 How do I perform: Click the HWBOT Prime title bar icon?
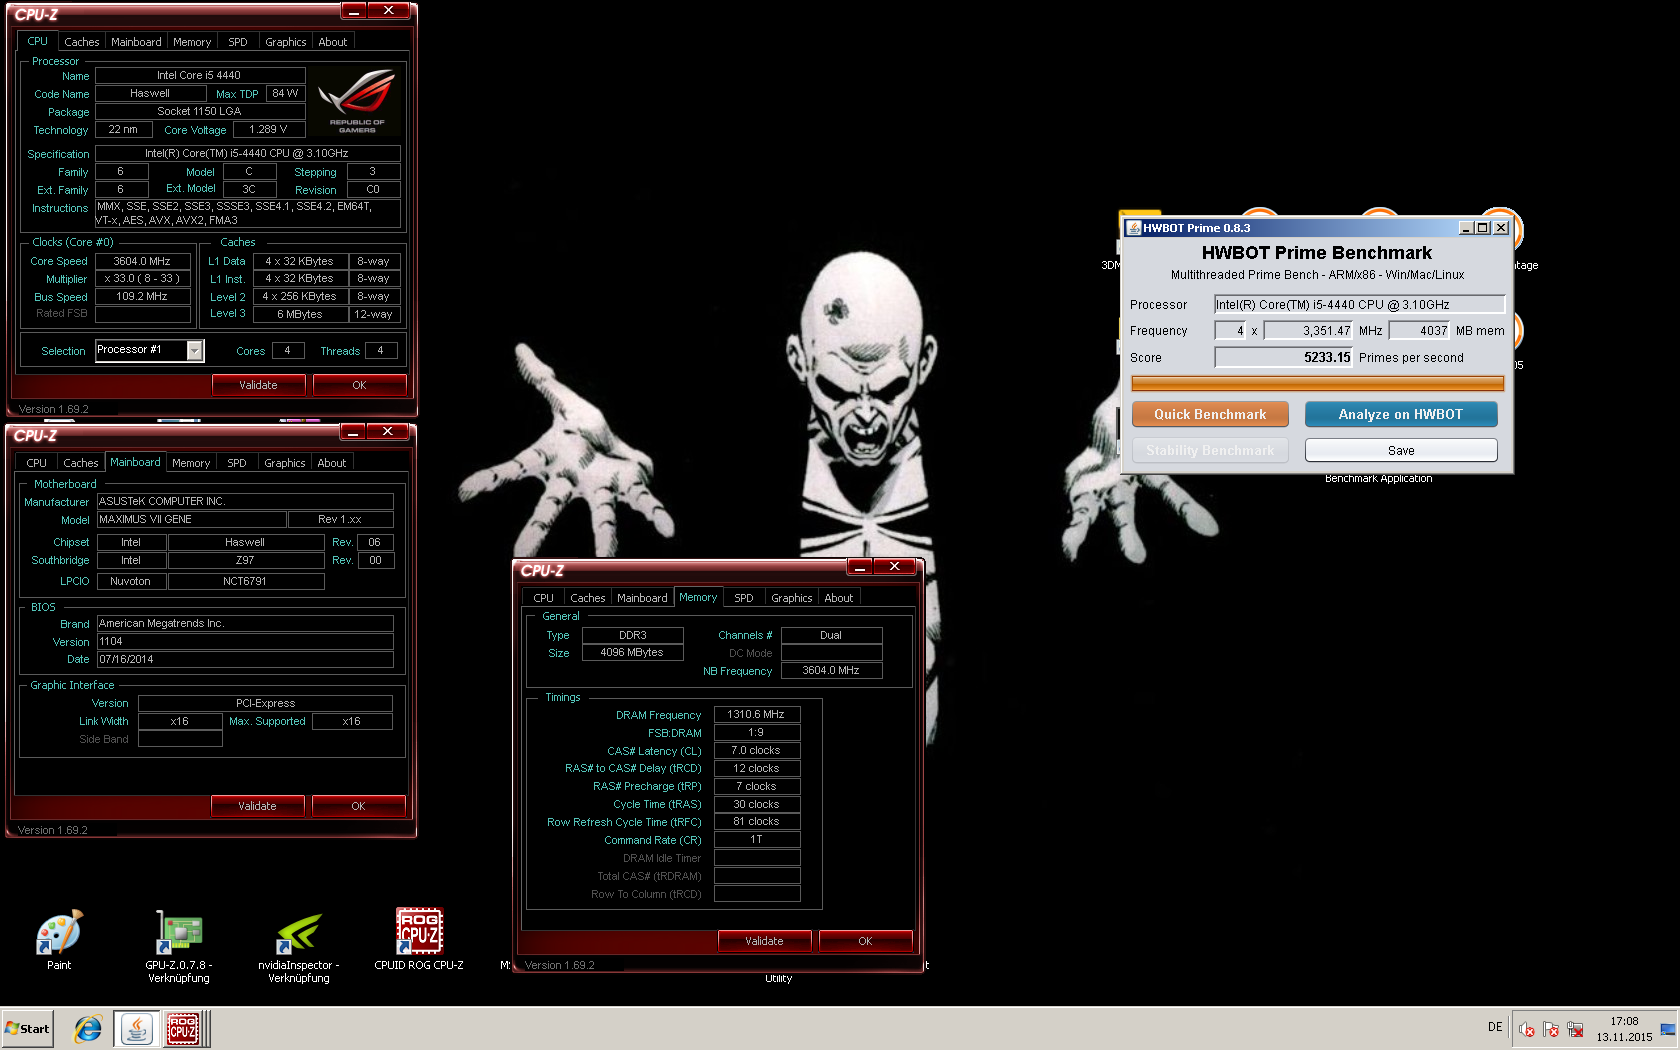coord(1134,228)
